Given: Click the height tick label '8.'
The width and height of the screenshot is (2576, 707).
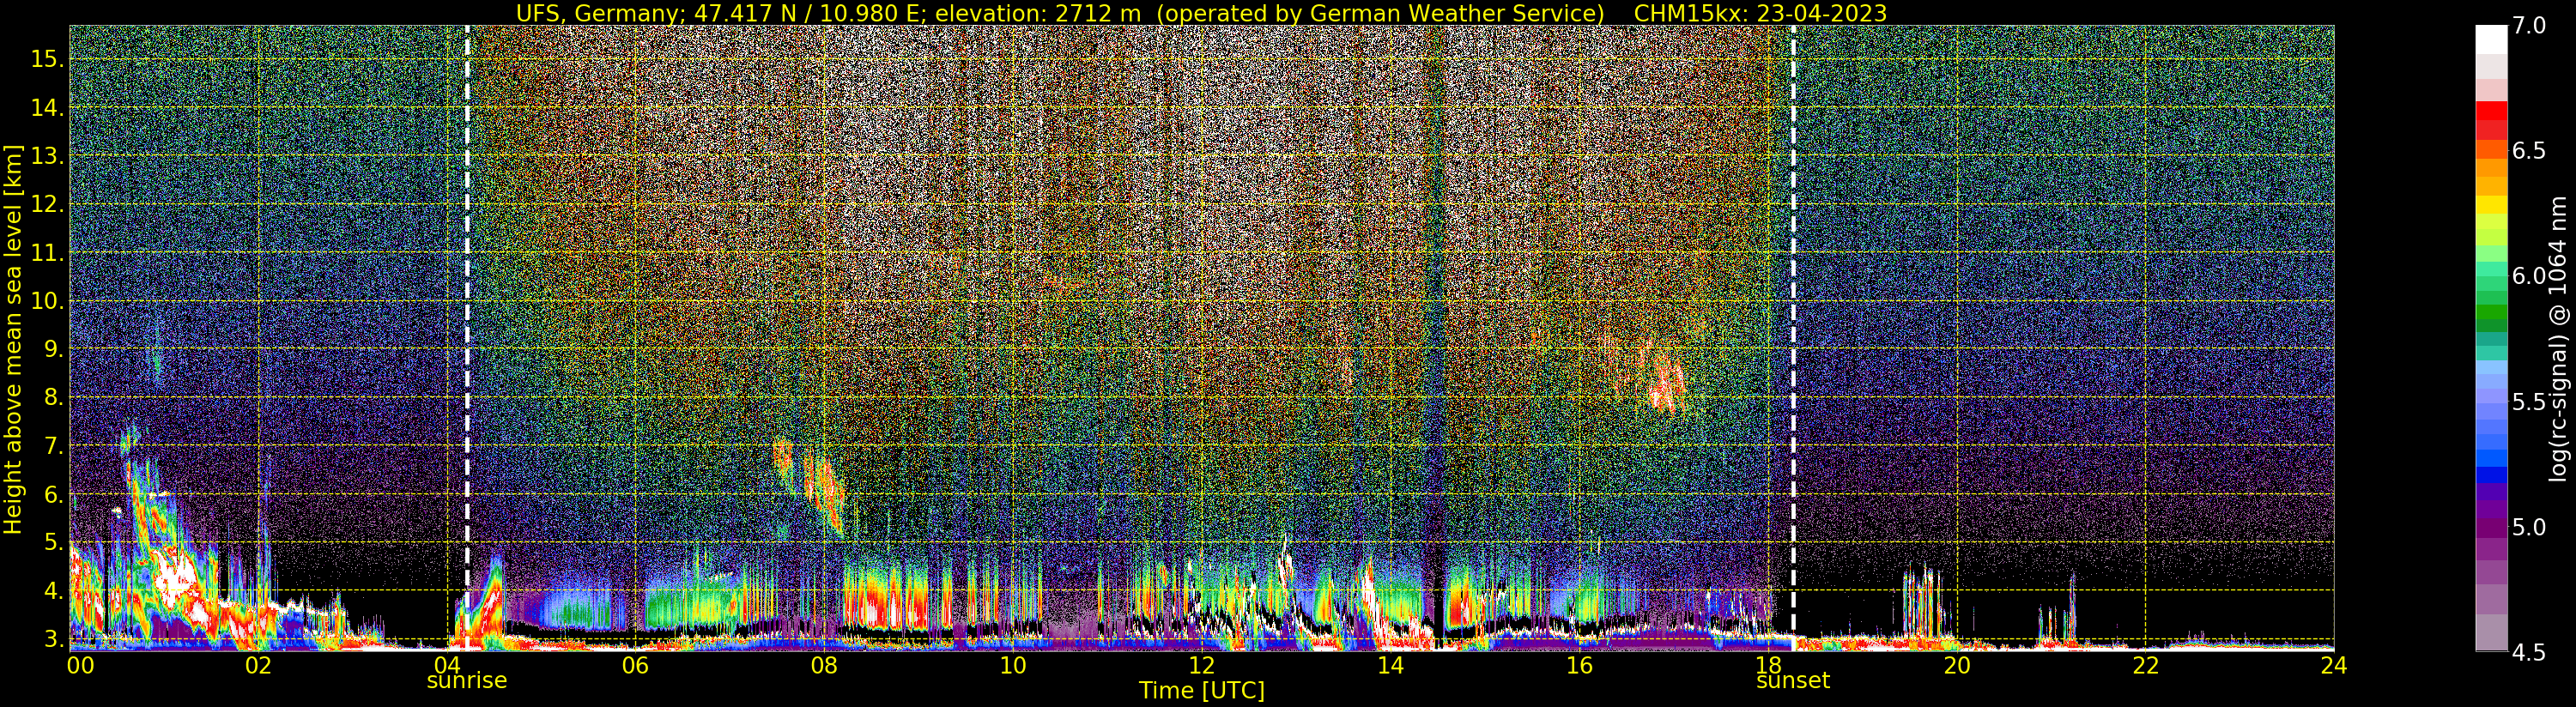Looking at the screenshot, I should [x=53, y=398].
